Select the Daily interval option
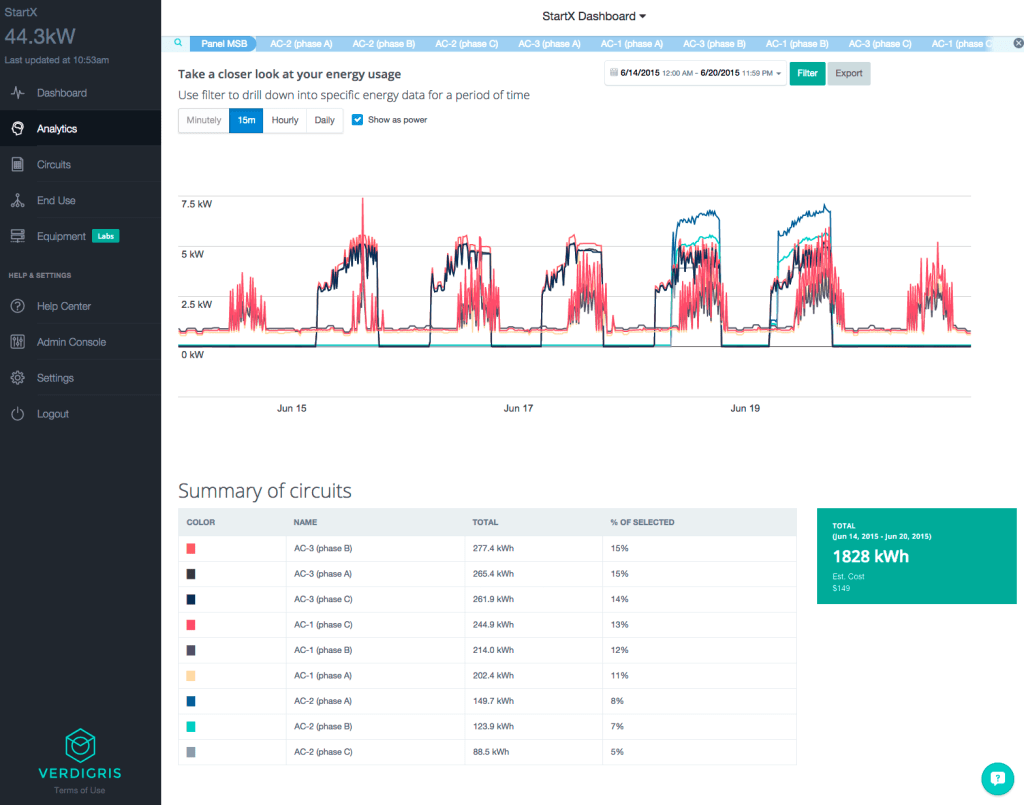Viewport: 1024px width, 805px height. (325, 121)
